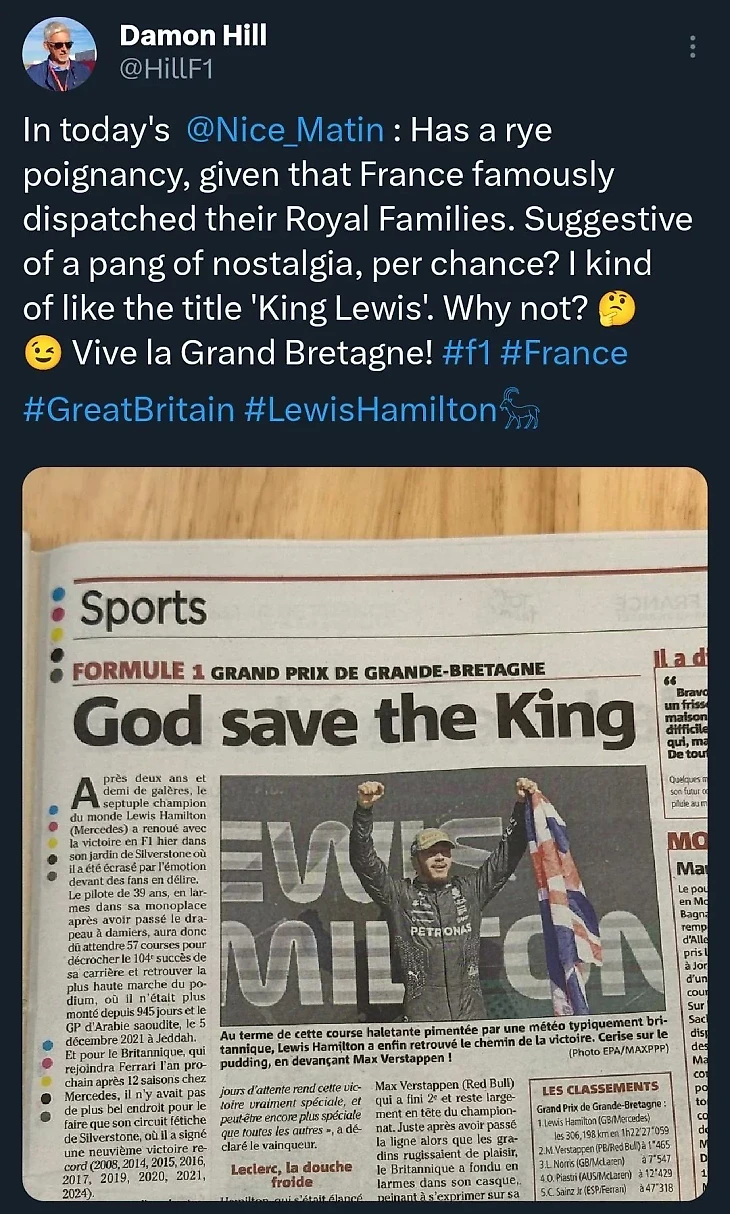Click the Damon Hill display name
This screenshot has width=730, height=1214.
[193, 36]
